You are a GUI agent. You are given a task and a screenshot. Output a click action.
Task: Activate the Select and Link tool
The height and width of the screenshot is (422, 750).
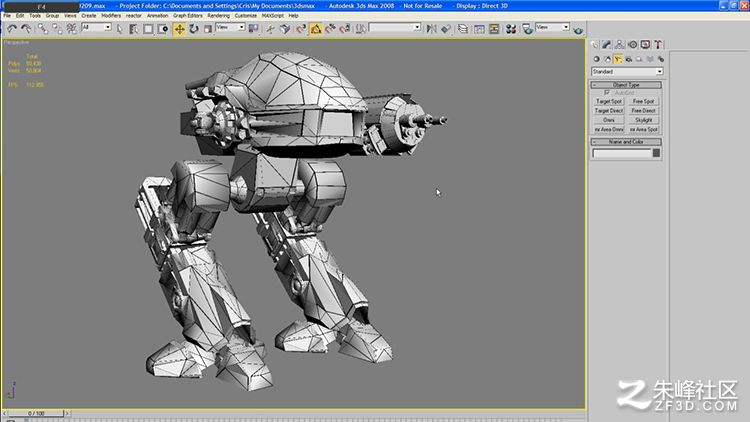click(43, 29)
